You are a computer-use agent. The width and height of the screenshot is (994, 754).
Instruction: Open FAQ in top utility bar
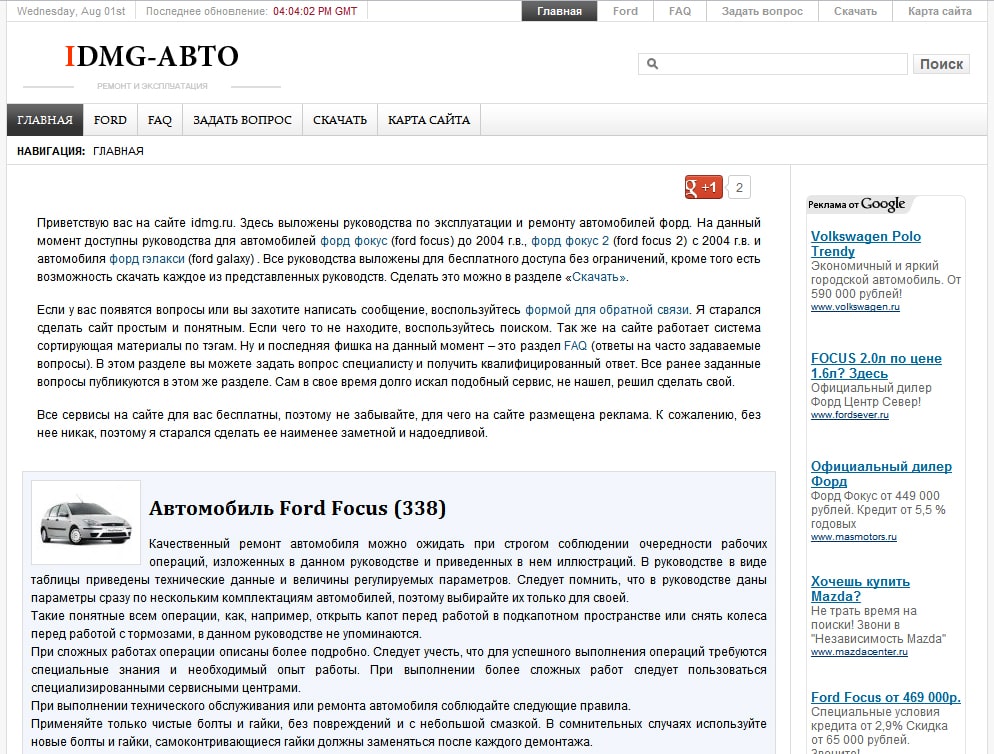pyautogui.click(x=680, y=11)
